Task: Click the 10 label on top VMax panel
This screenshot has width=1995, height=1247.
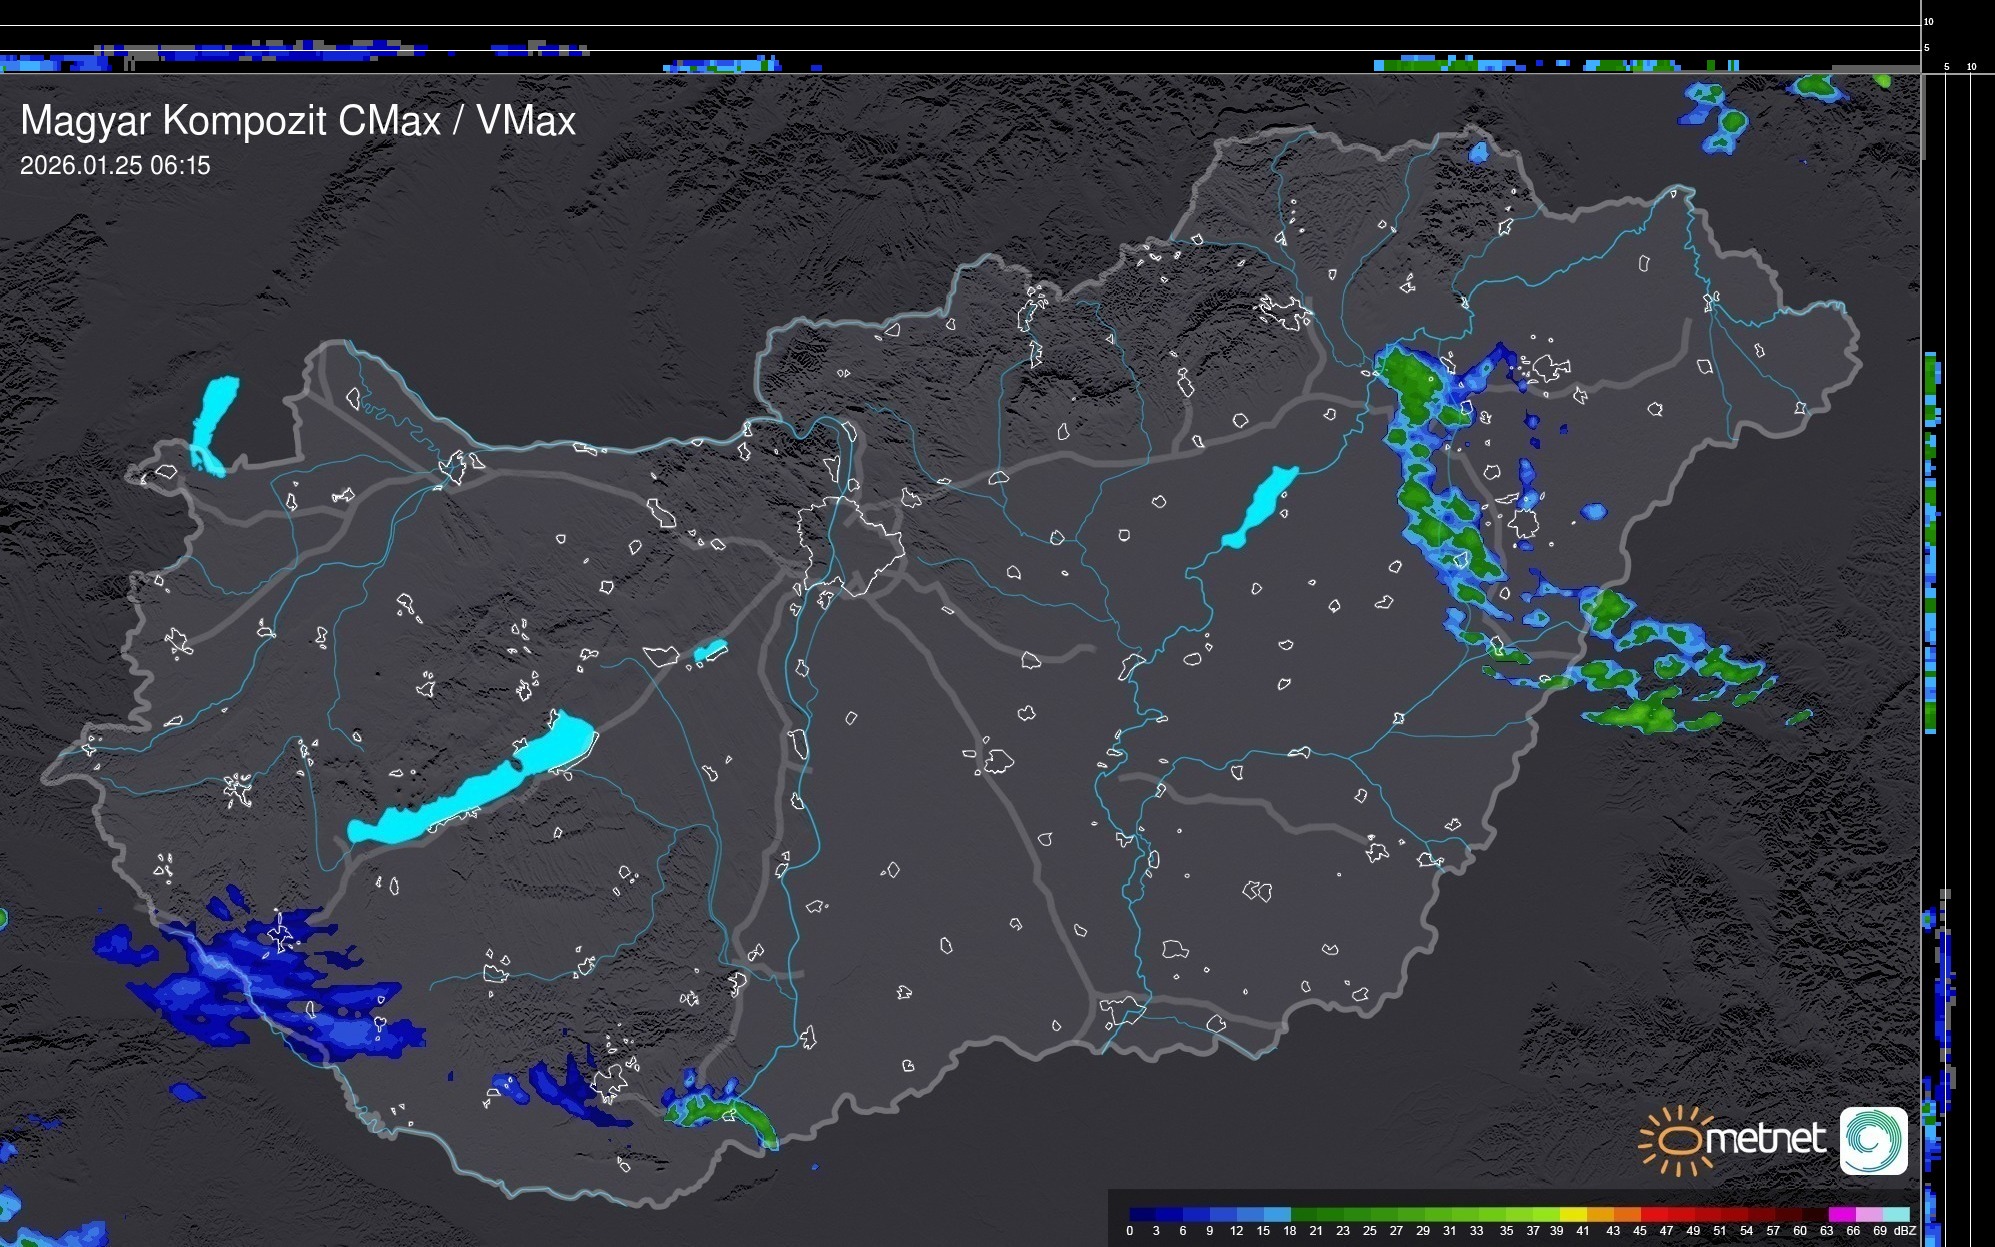Action: click(1929, 21)
